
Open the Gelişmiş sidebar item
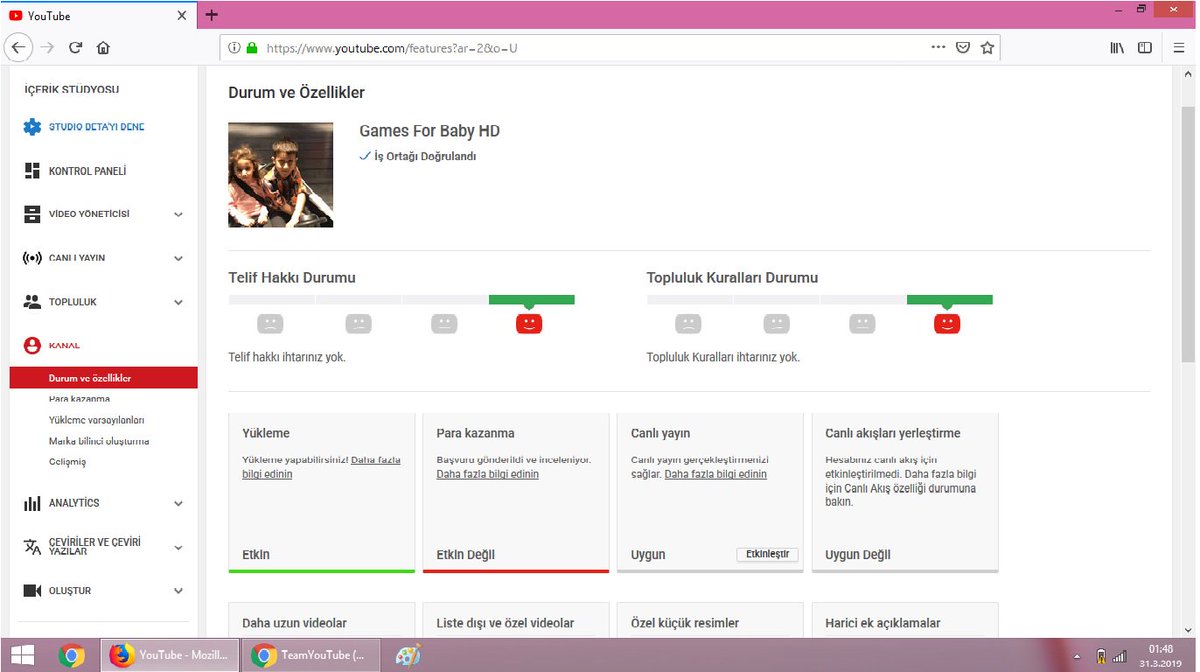coord(67,462)
